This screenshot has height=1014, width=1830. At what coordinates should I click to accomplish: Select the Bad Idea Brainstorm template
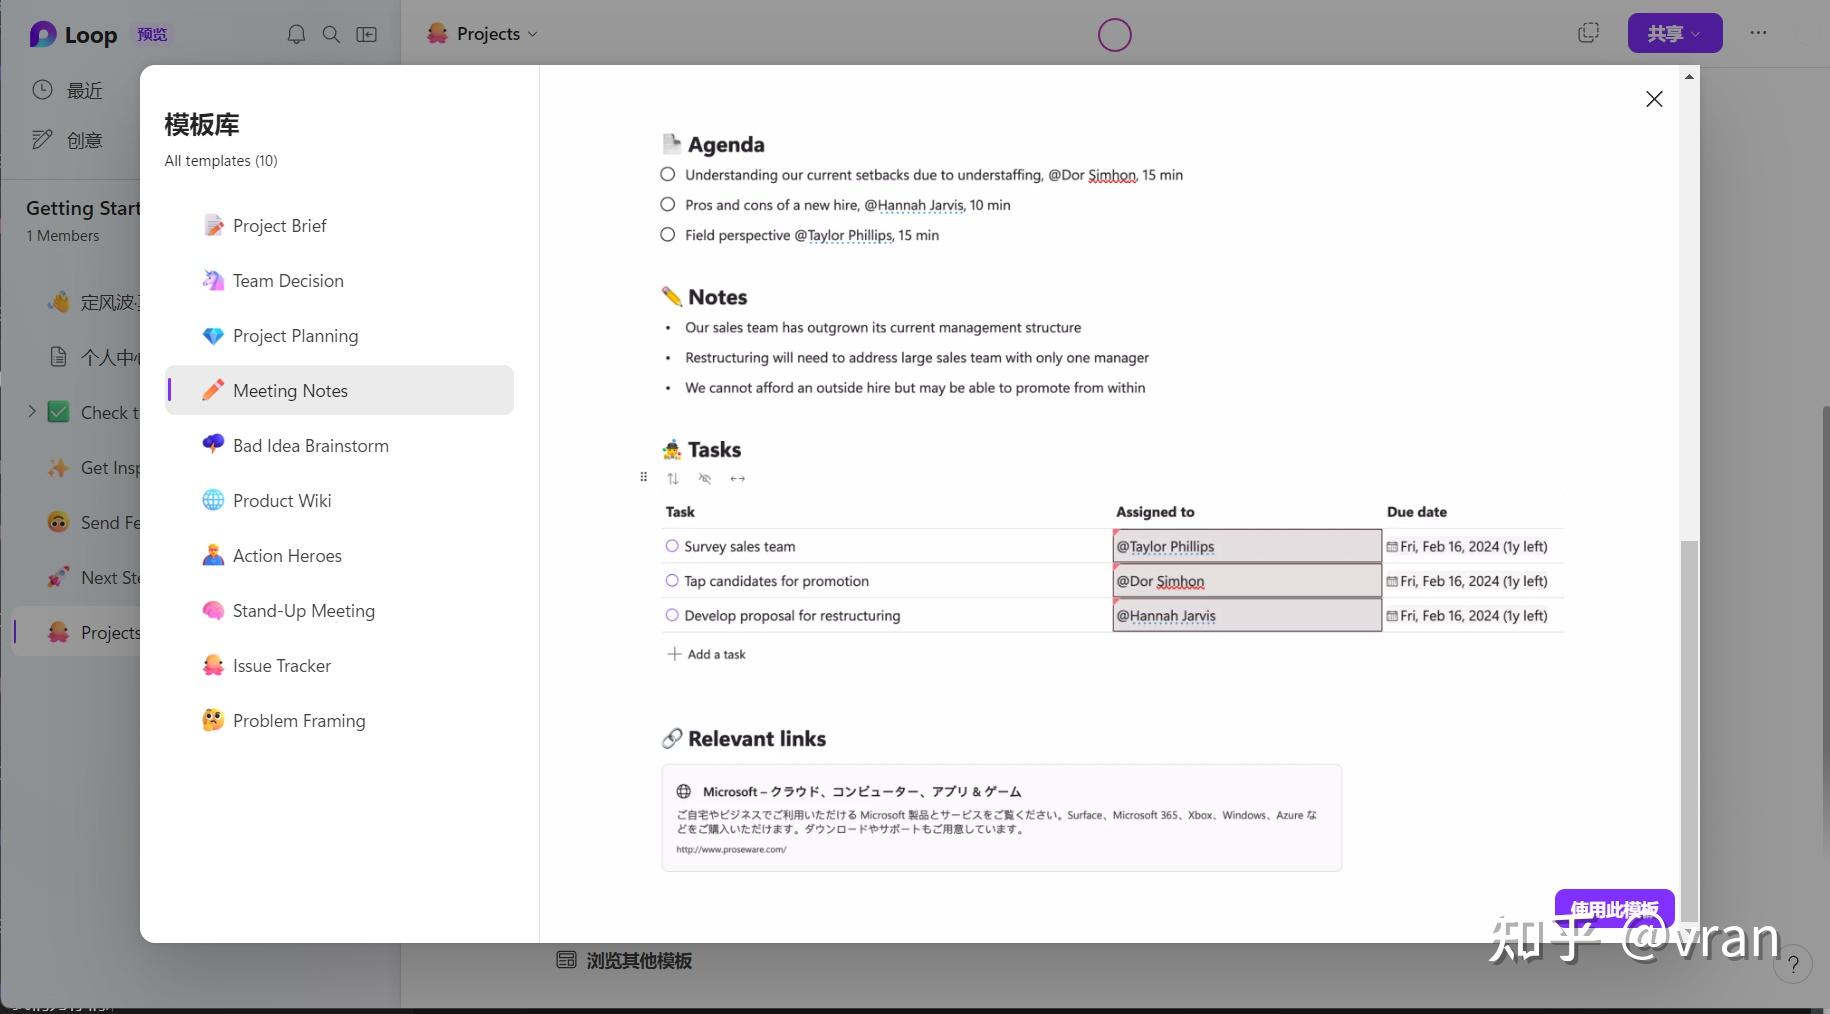(339, 446)
